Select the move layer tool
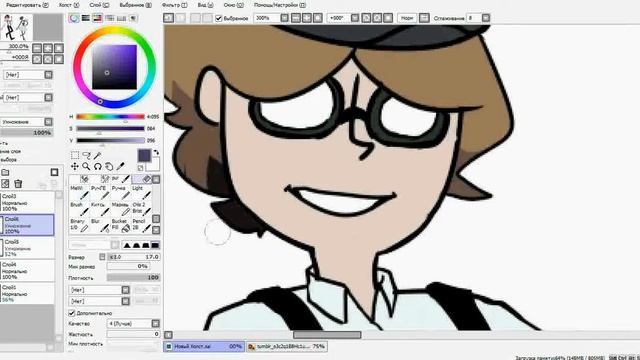The height and width of the screenshot is (360, 640). coord(75,166)
